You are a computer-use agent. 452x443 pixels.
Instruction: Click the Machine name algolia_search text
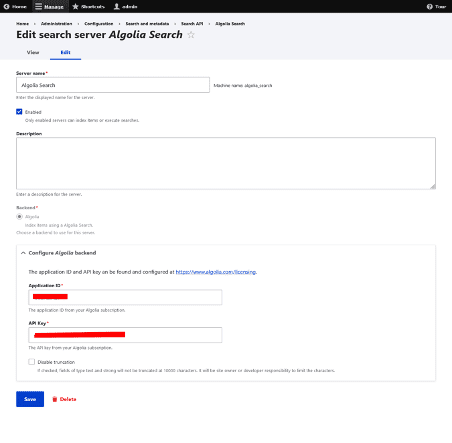(x=243, y=86)
